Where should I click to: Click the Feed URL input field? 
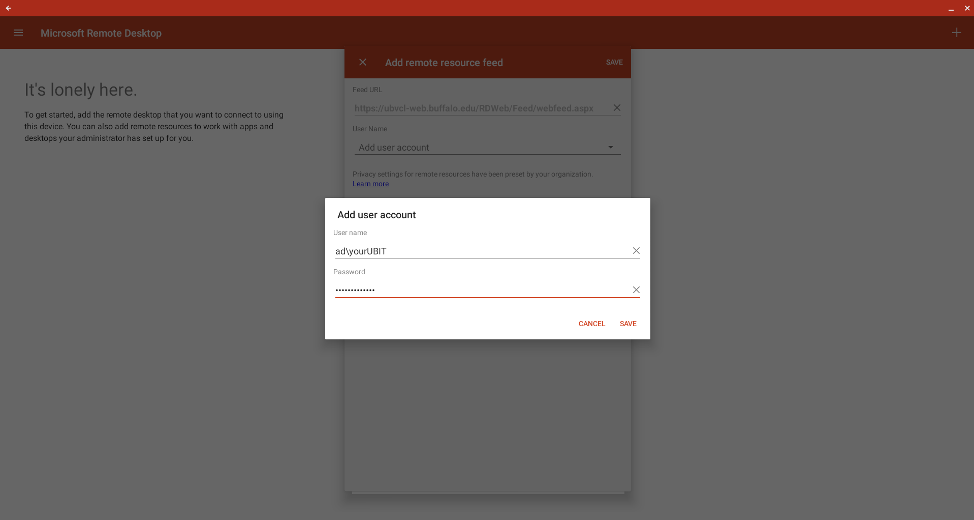coord(480,108)
